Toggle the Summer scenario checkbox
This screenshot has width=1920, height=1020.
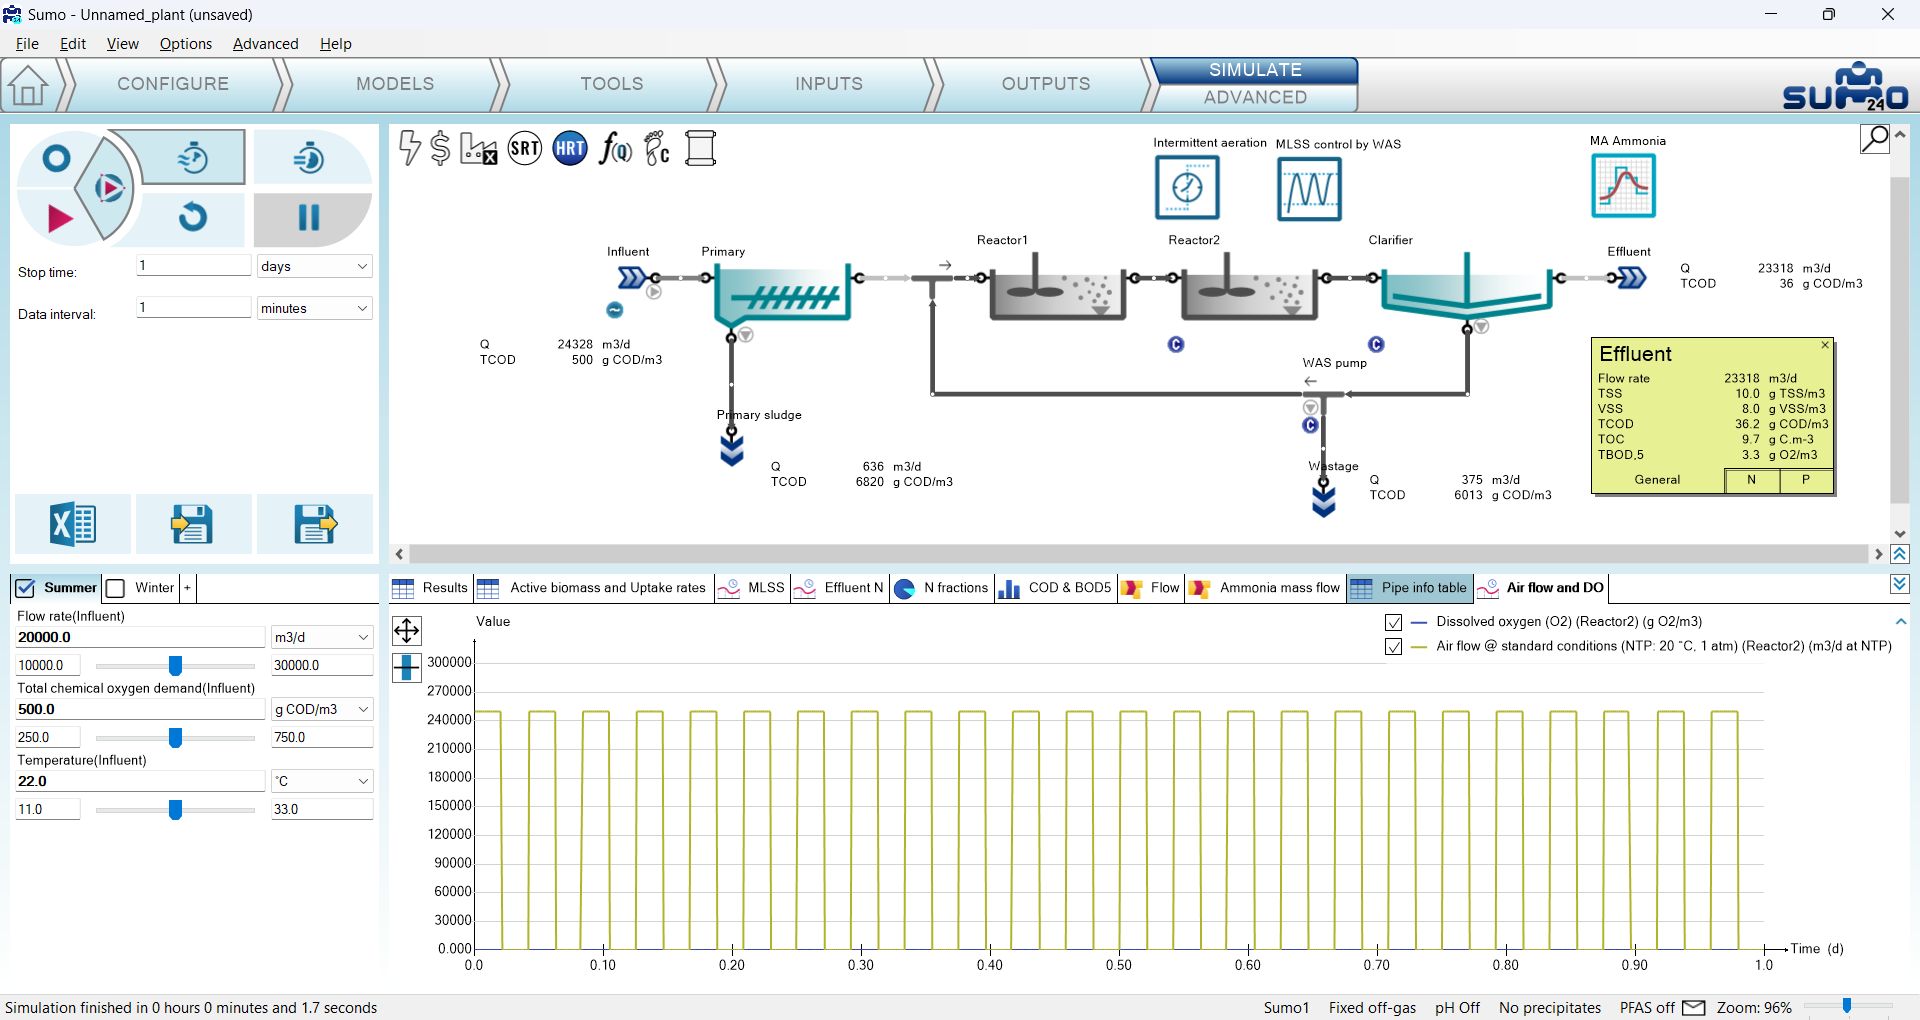point(25,588)
